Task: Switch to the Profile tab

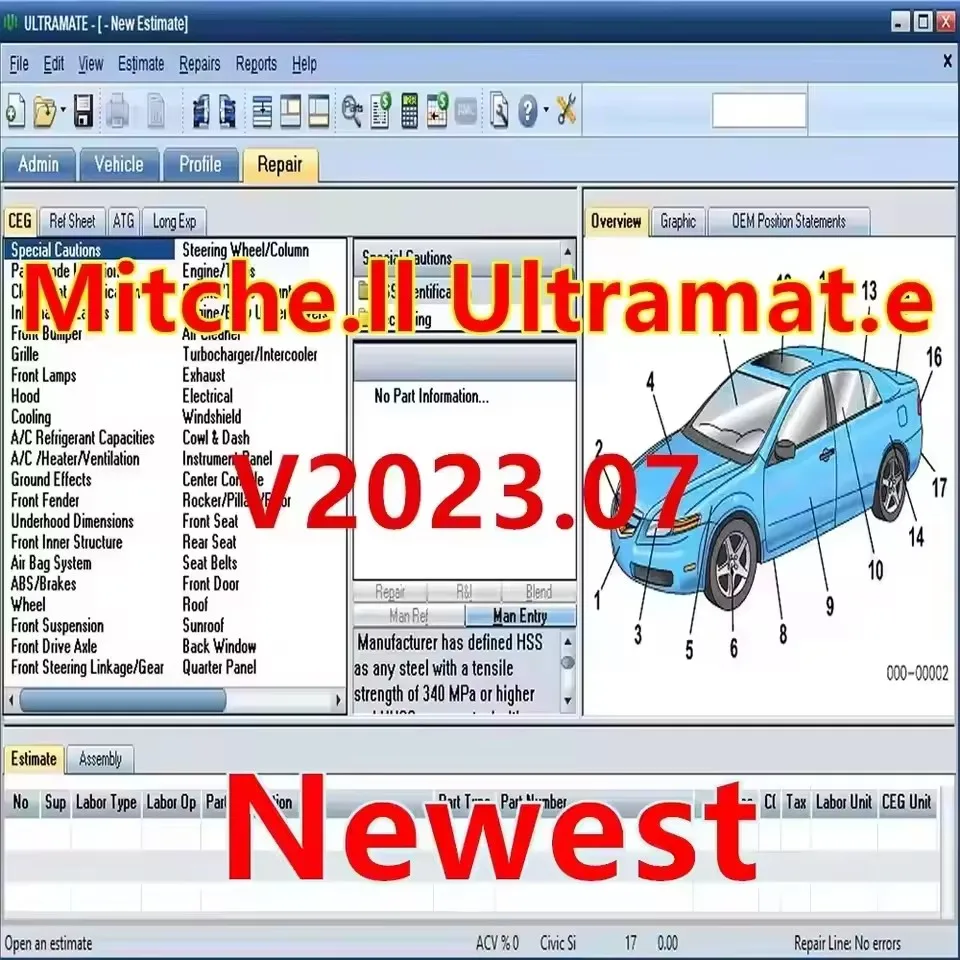Action: click(x=200, y=164)
